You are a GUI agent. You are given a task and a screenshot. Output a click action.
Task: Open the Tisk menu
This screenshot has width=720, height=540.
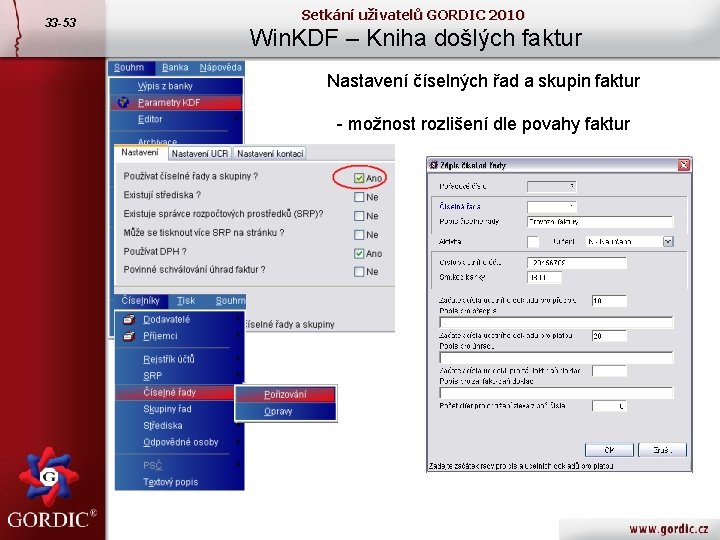point(186,301)
